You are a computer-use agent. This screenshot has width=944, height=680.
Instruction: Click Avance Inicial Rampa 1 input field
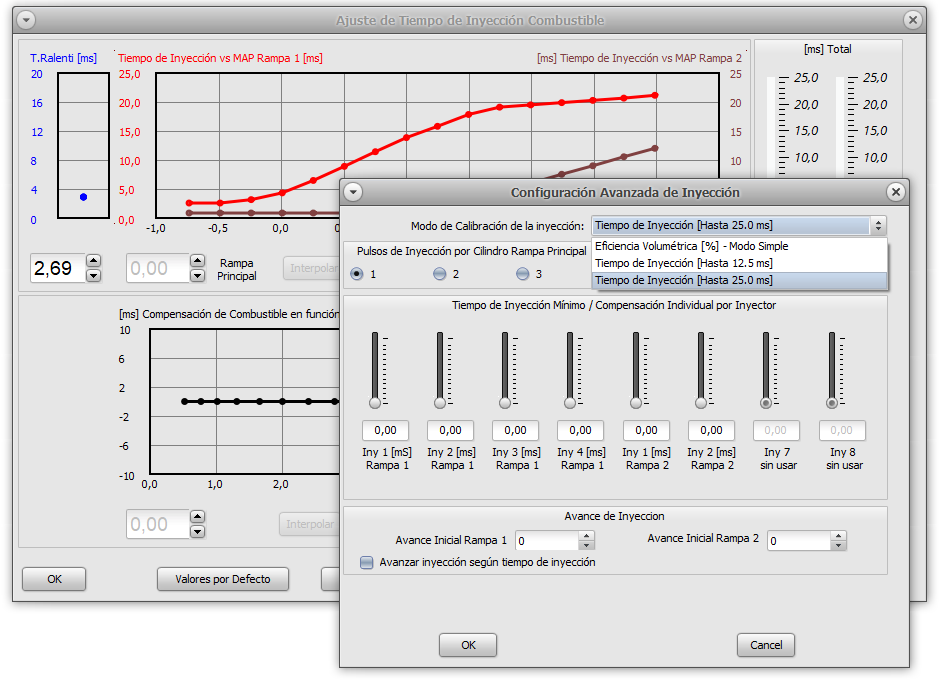[547, 541]
